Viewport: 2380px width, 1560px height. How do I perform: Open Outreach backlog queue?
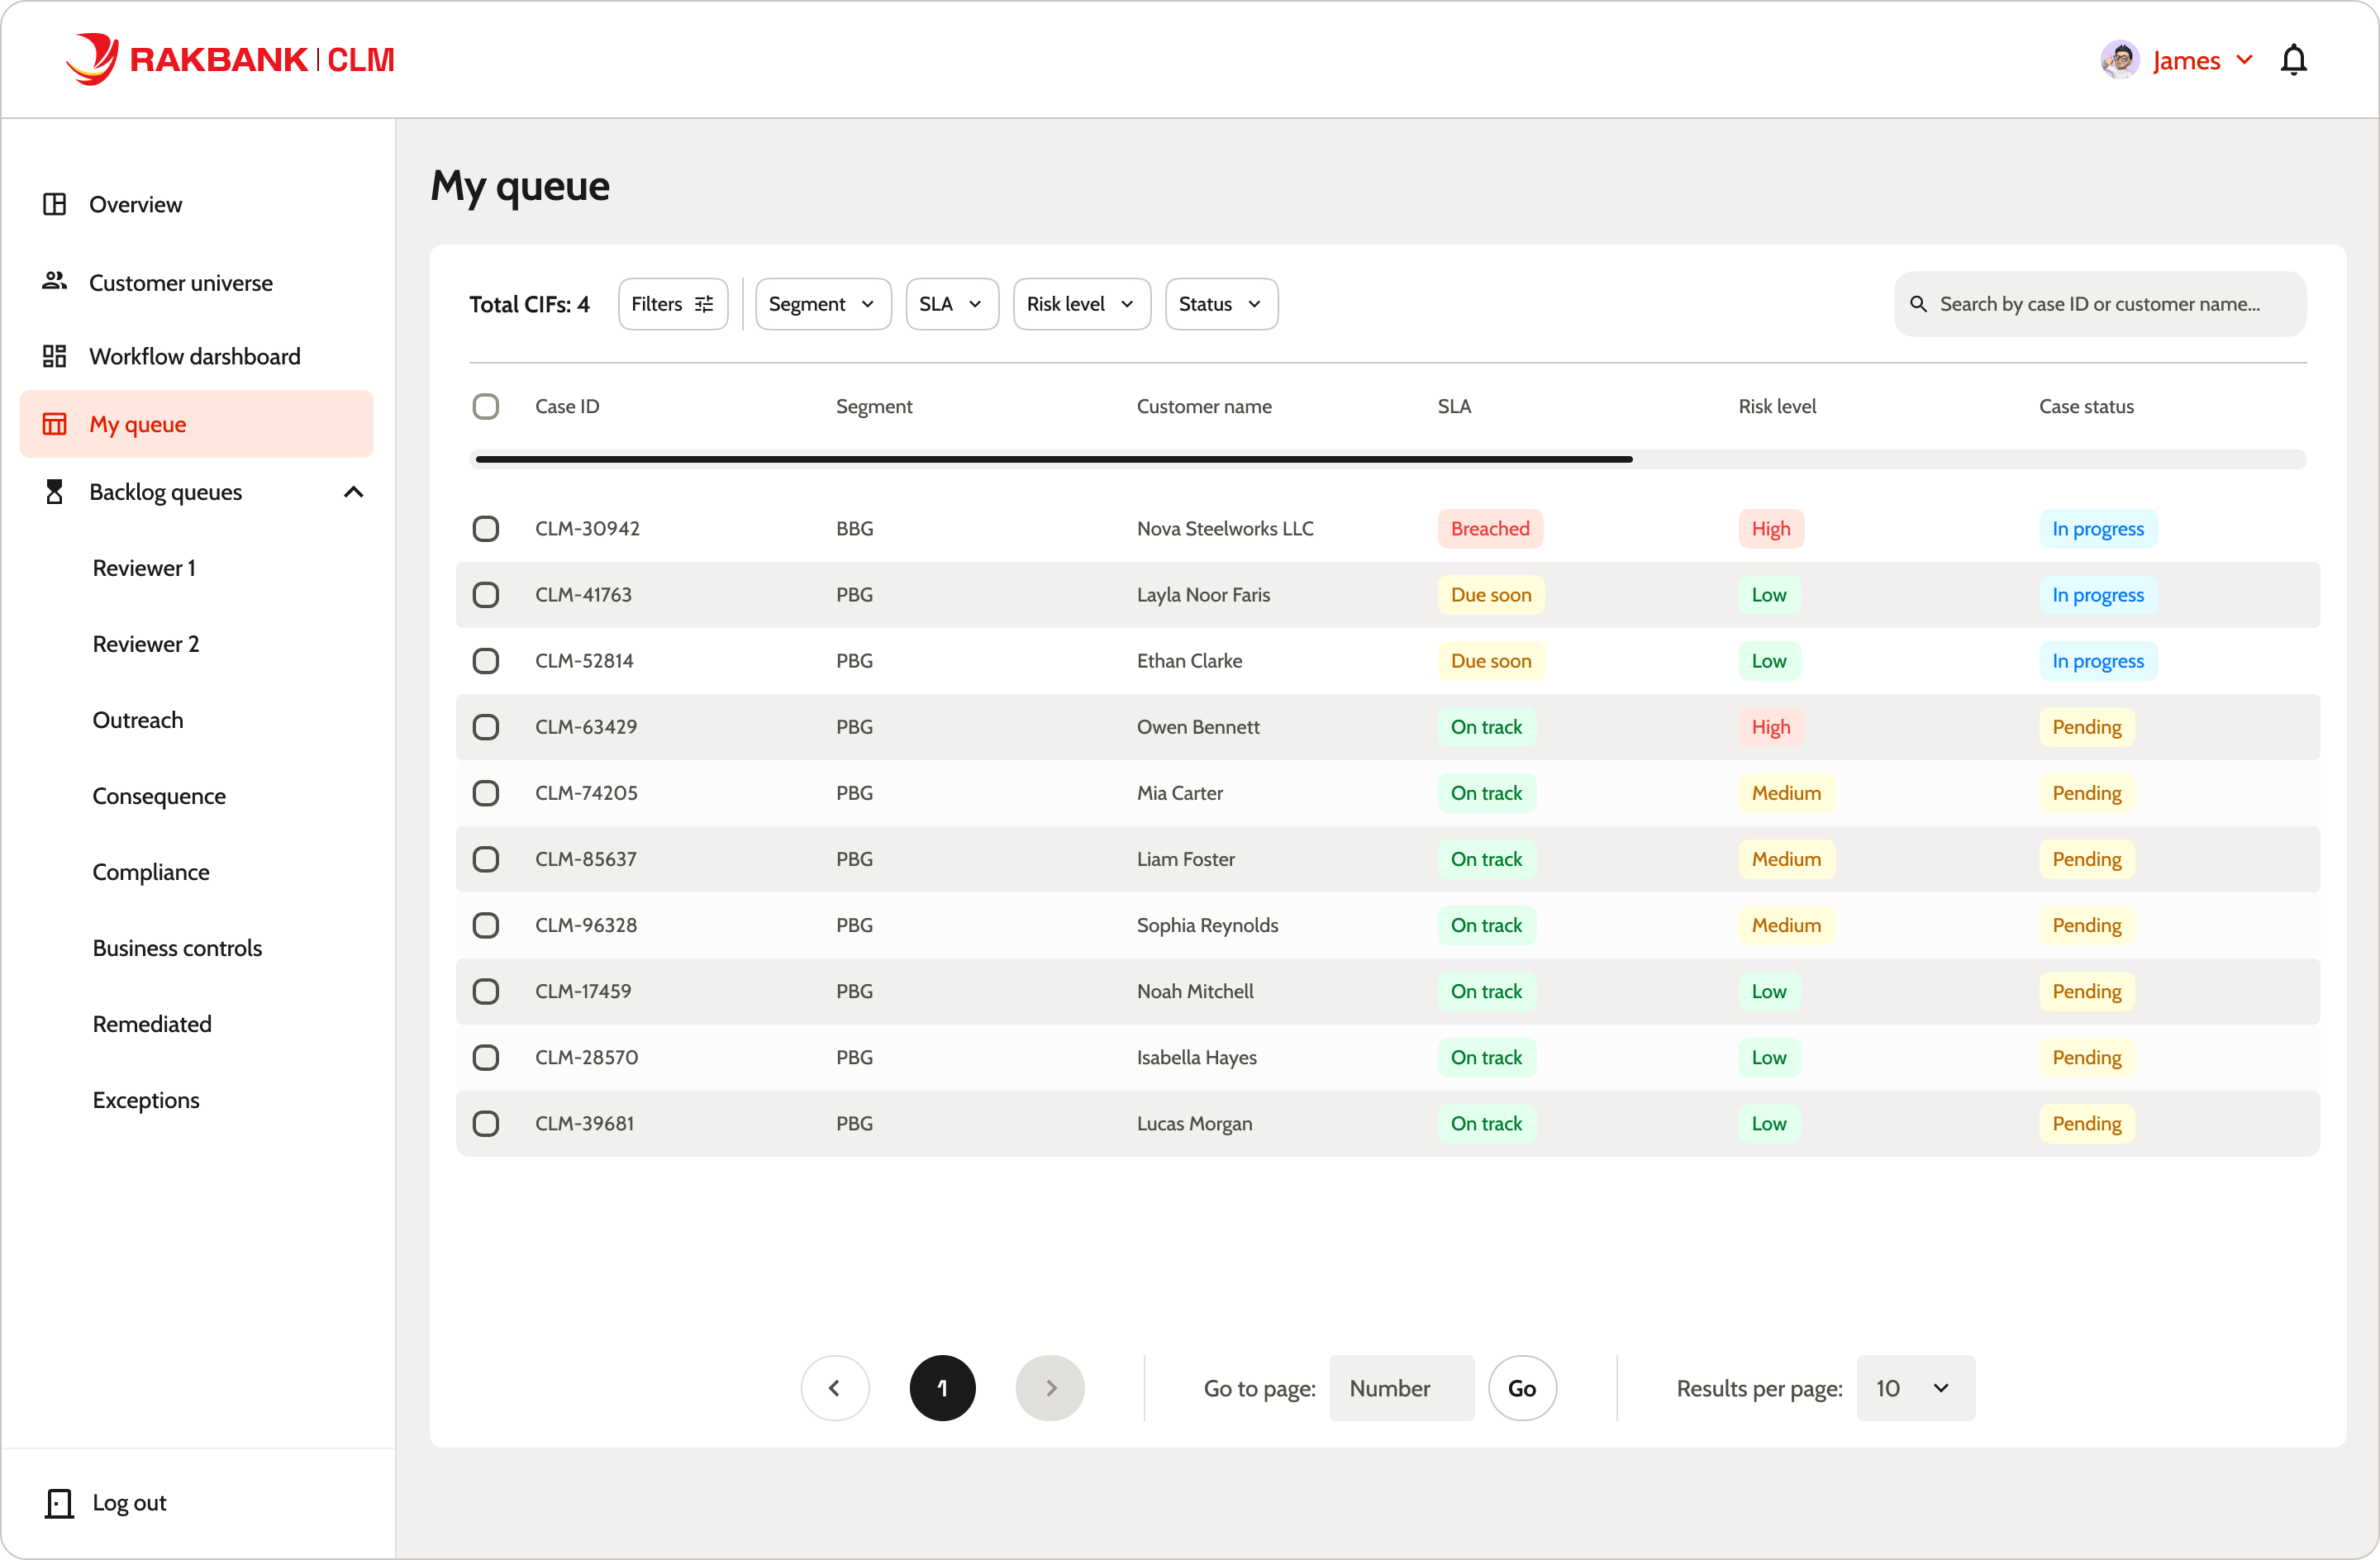[138, 720]
